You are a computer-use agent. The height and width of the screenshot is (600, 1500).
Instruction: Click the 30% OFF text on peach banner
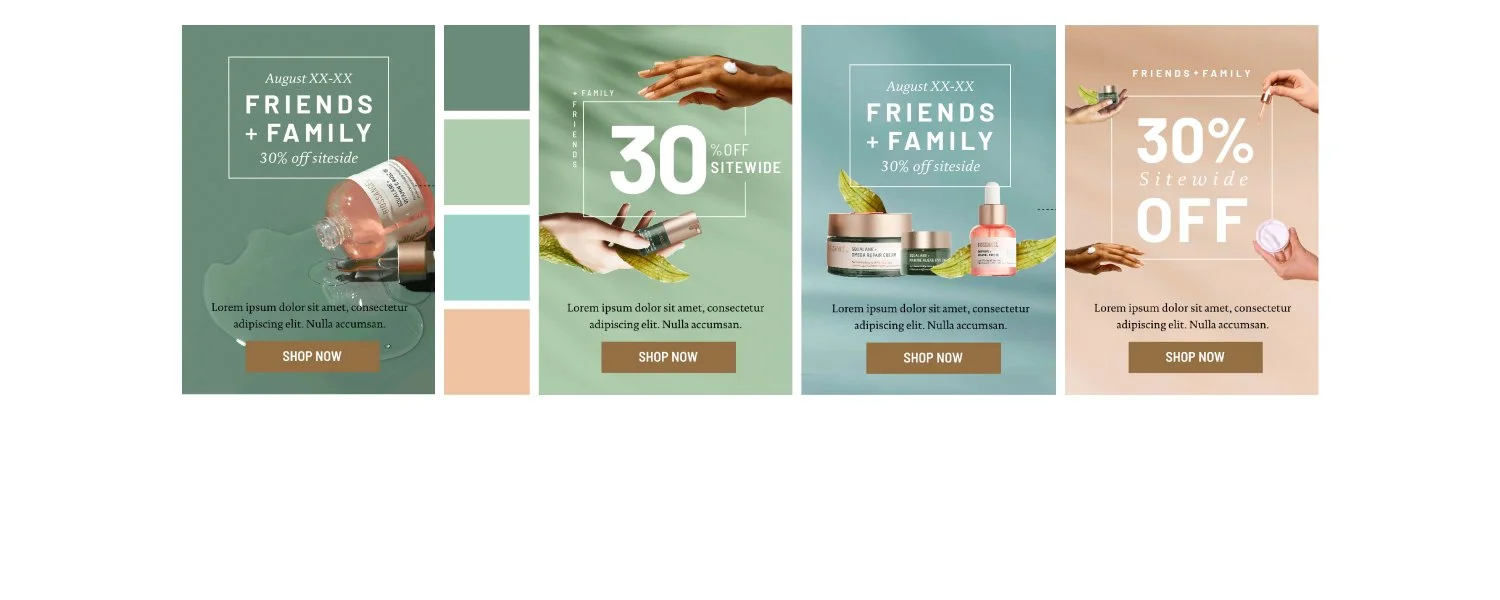[x=1194, y=181]
